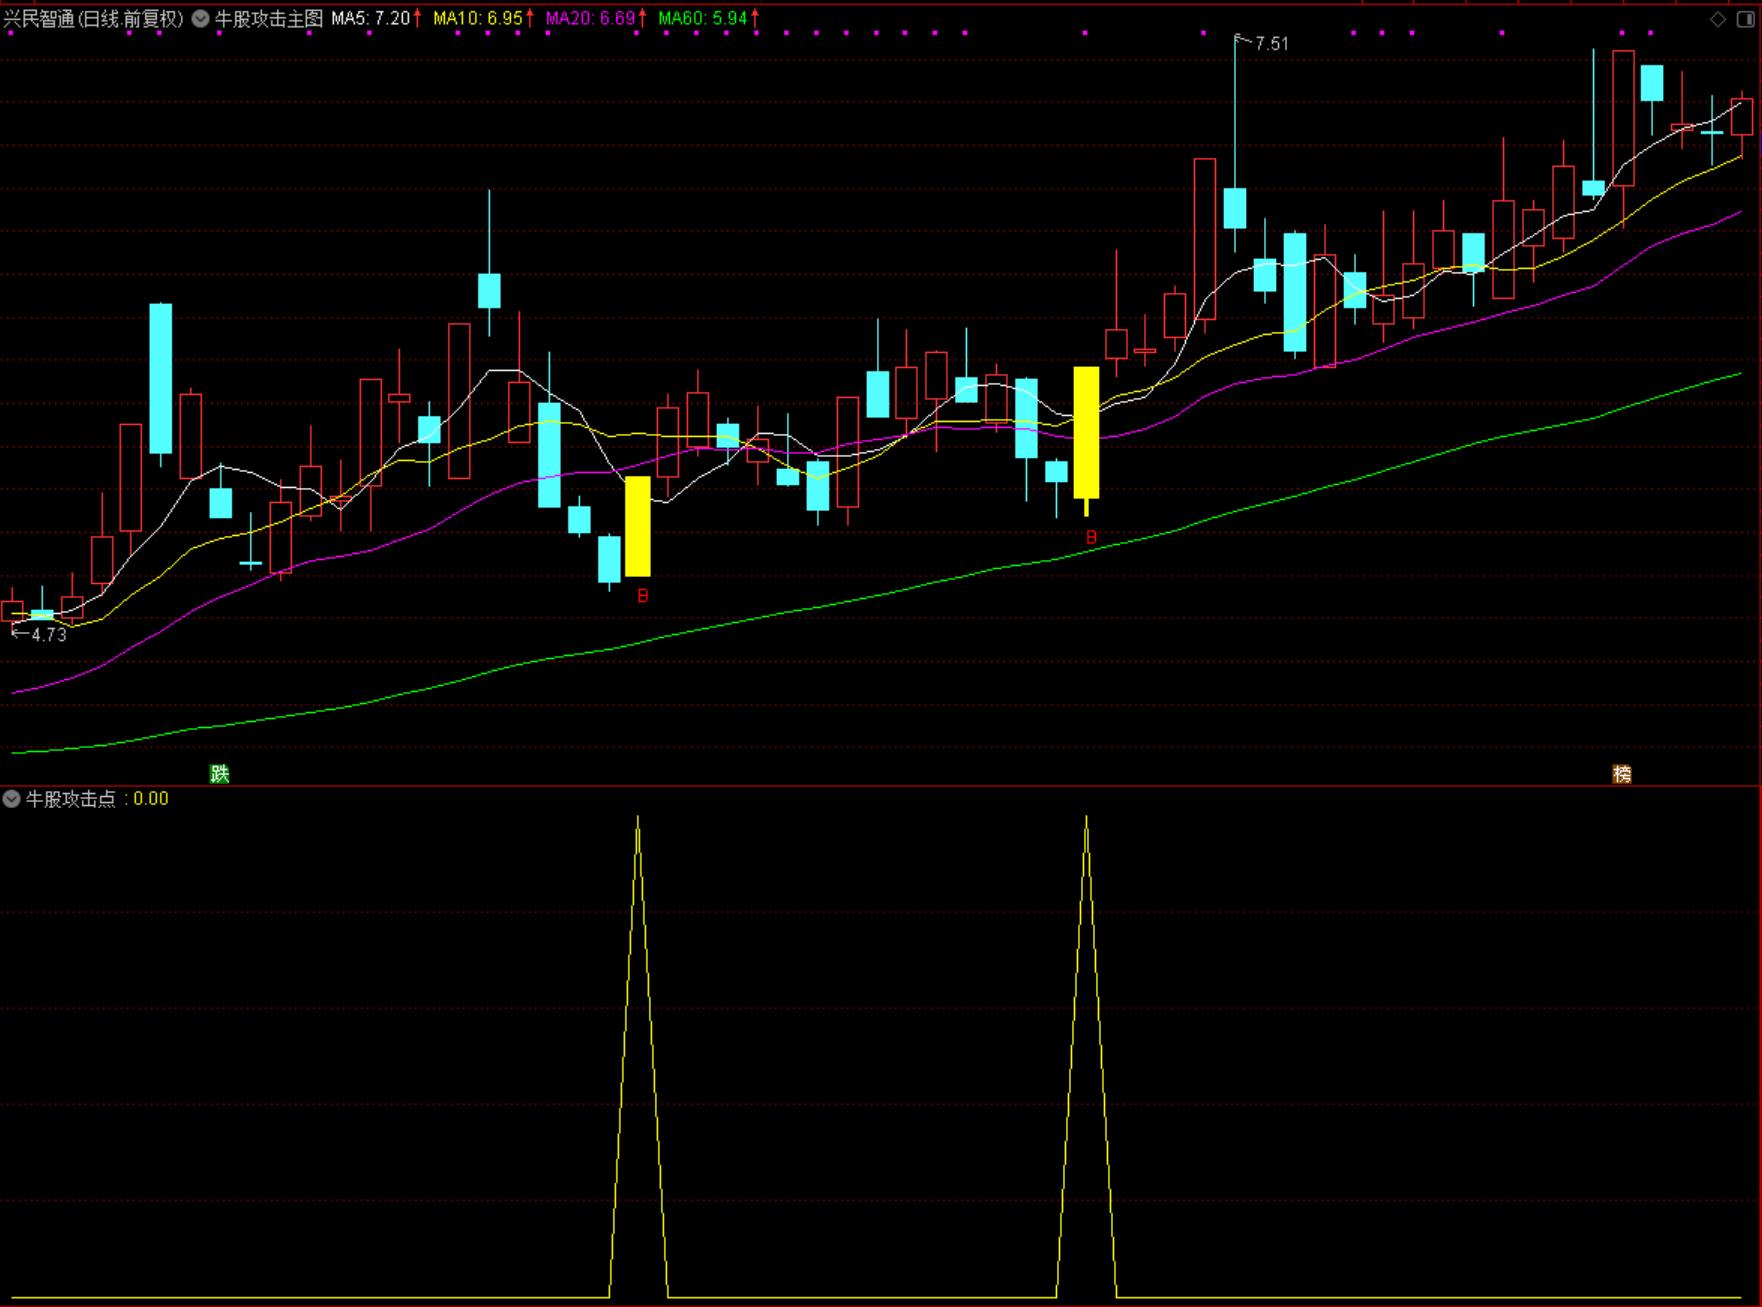The height and width of the screenshot is (1307, 1762).
Task: Open the 牛股攻击主图 indicator dropdown arrow
Action: (x=200, y=18)
